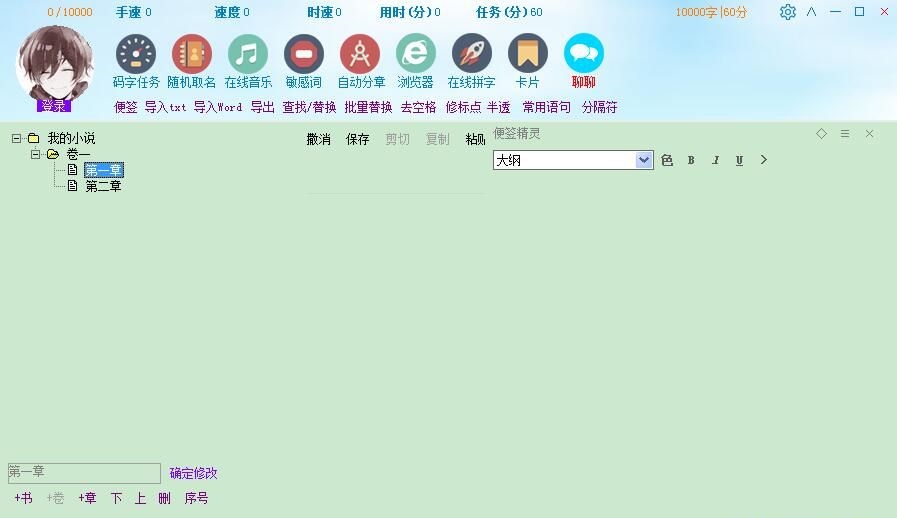Open 批量替换 batch replace
The width and height of the screenshot is (897, 518).
[x=368, y=107]
